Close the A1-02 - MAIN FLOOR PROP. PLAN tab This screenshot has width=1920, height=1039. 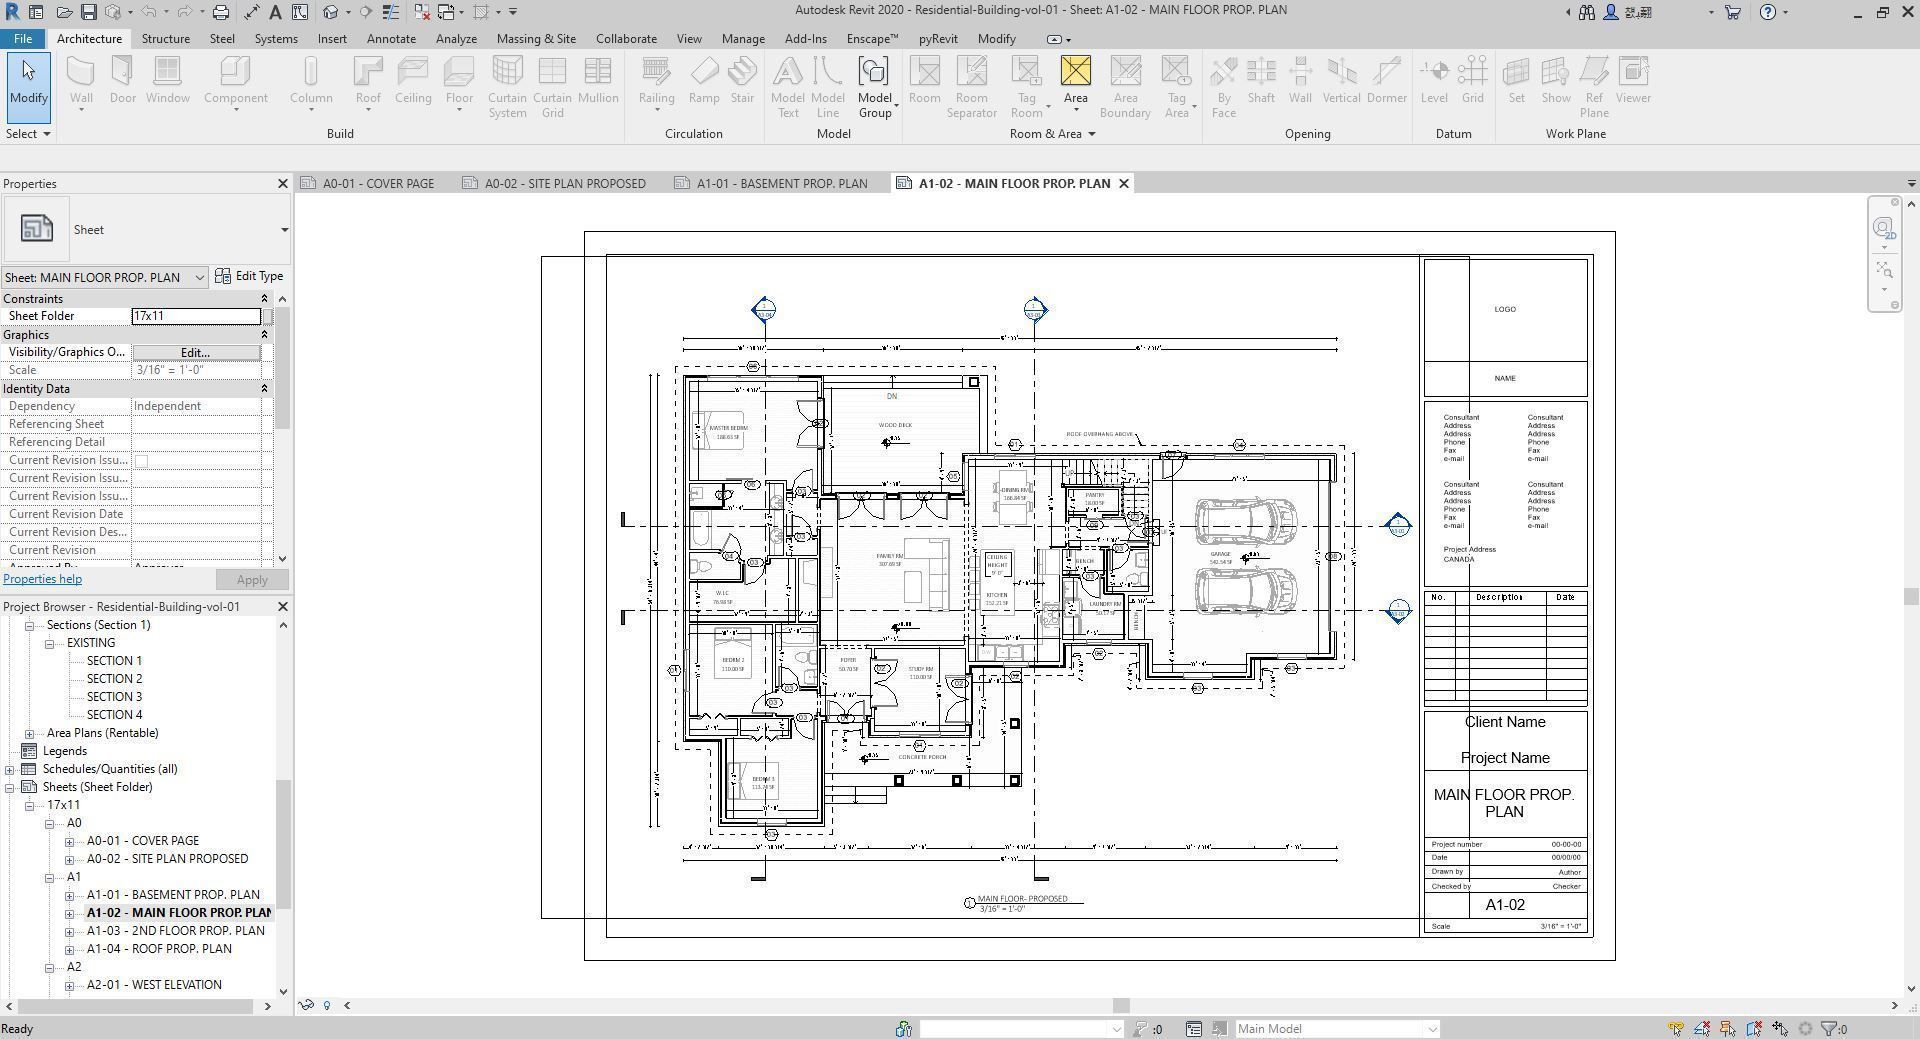(1124, 184)
